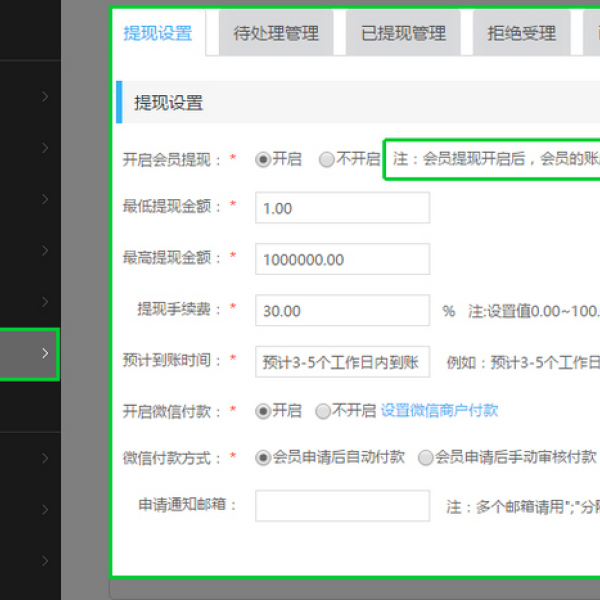Expand first sidebar item below the divider line
The image size is (600, 600).
click(45, 459)
